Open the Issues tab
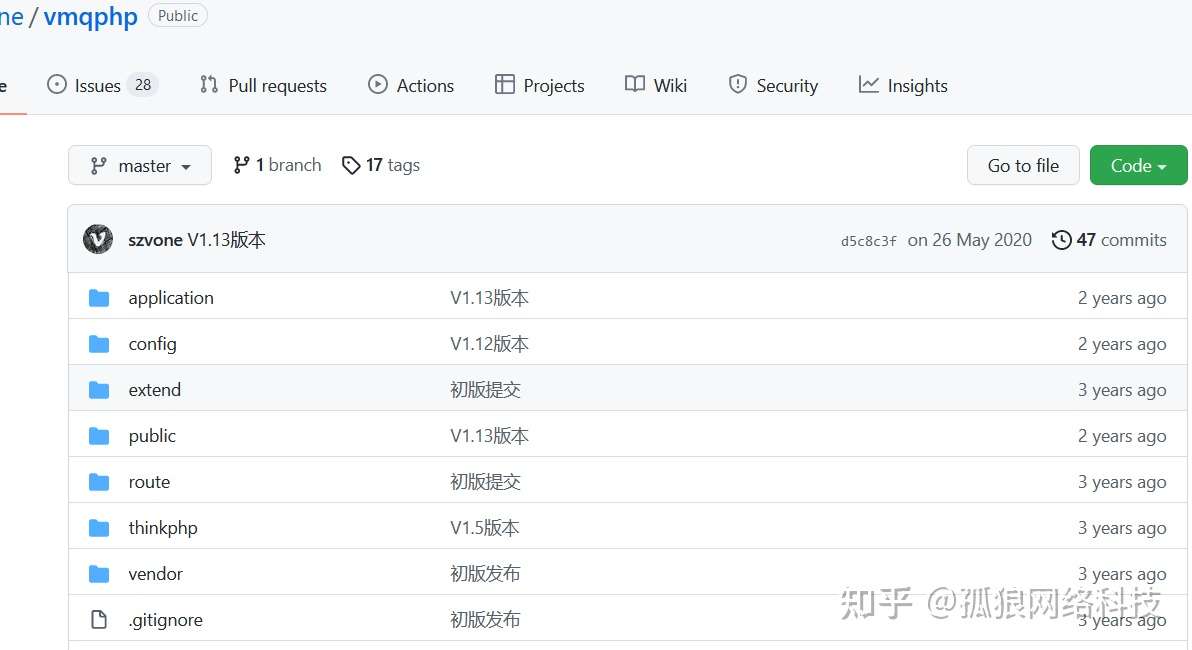 [x=102, y=85]
